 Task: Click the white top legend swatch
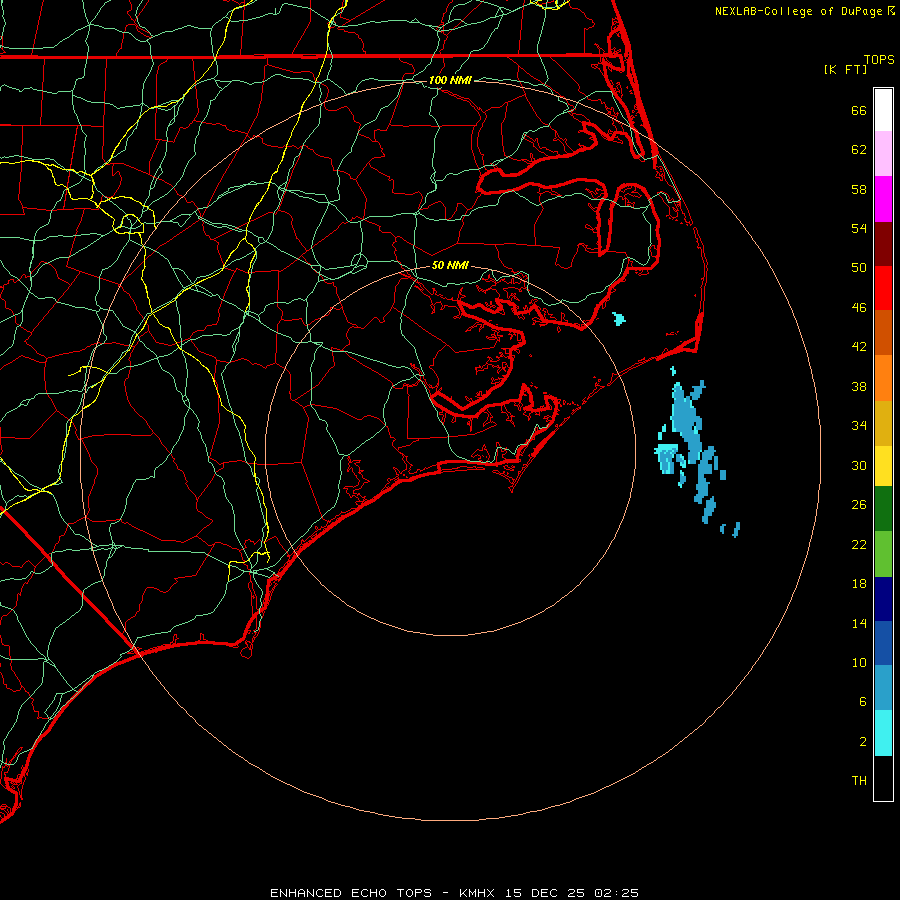click(883, 110)
